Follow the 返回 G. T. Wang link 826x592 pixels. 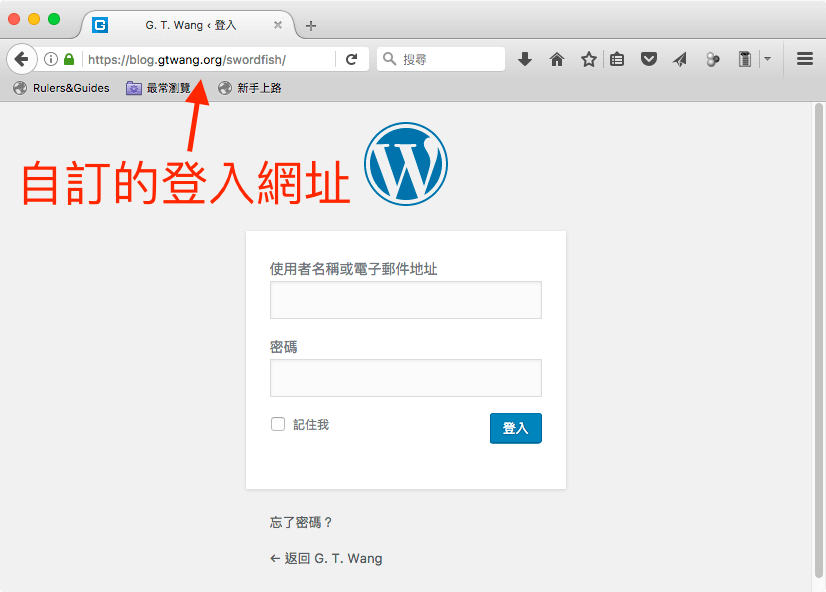pos(326,558)
